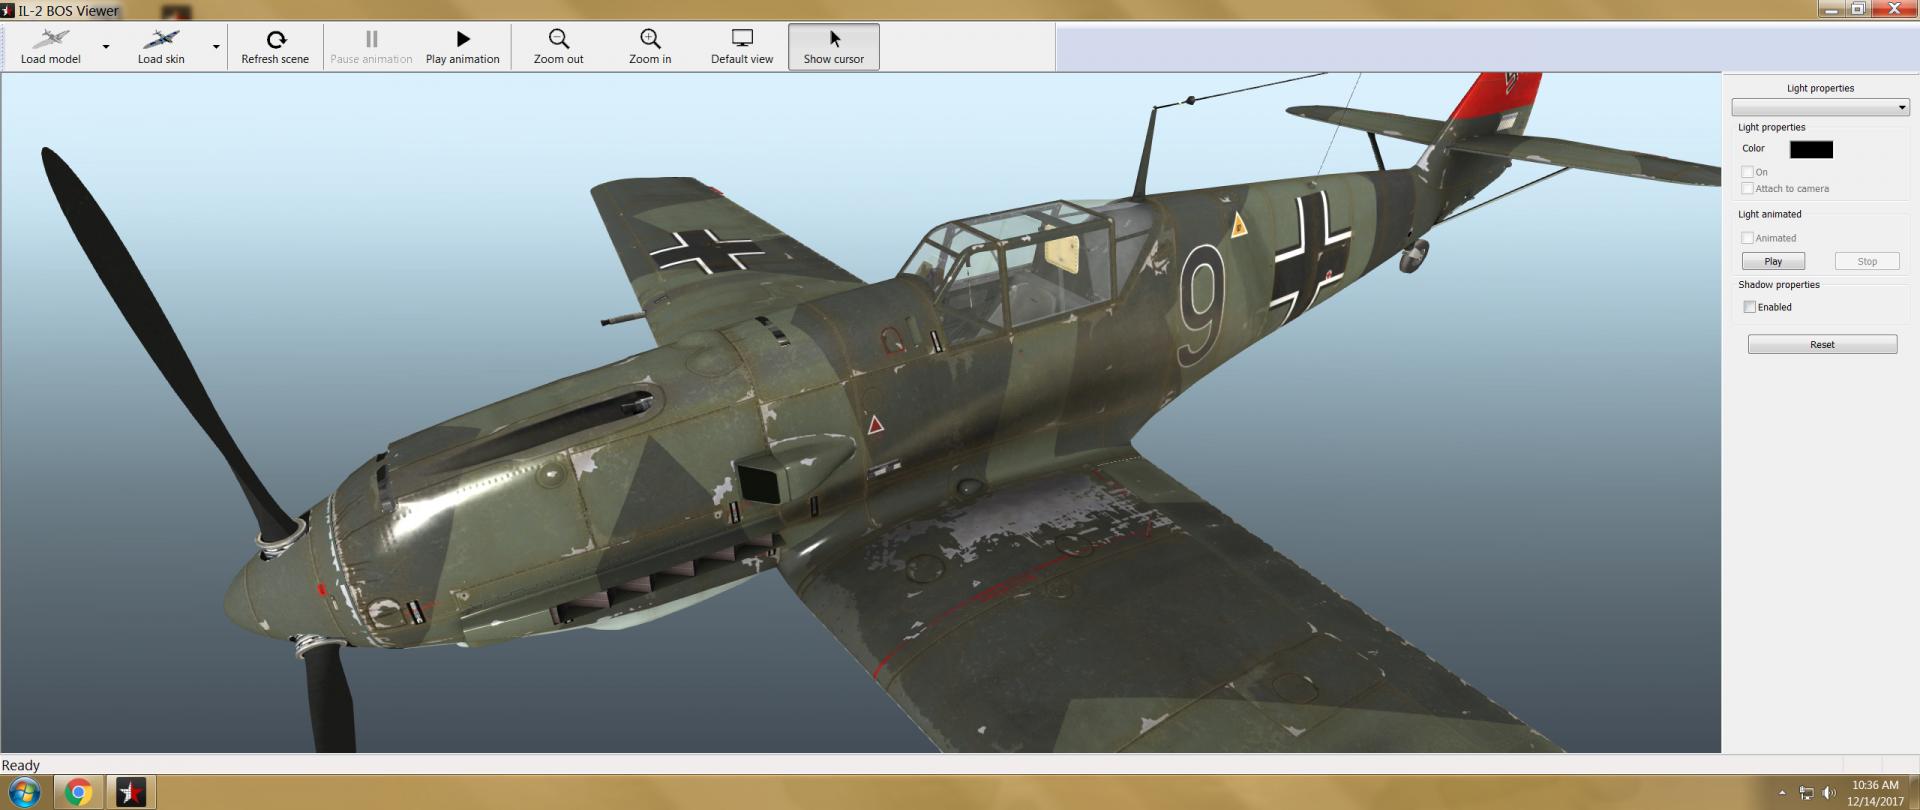This screenshot has width=1920, height=810.
Task: Enable the Shadow properties Enabled checkbox
Action: point(1750,307)
